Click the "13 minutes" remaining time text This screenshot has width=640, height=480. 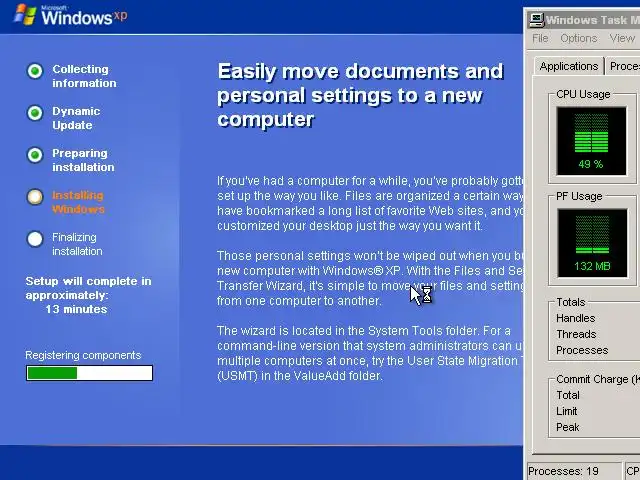pyautogui.click(x=76, y=309)
